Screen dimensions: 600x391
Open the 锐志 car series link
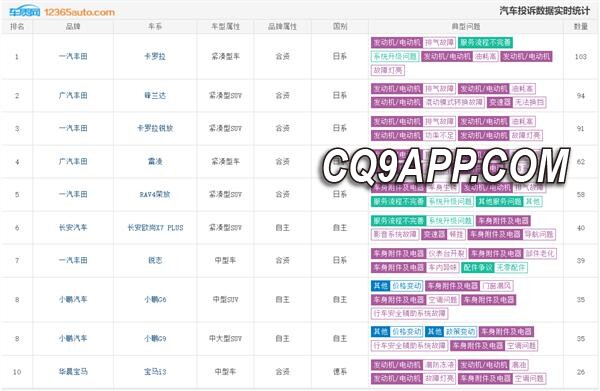[155, 260]
